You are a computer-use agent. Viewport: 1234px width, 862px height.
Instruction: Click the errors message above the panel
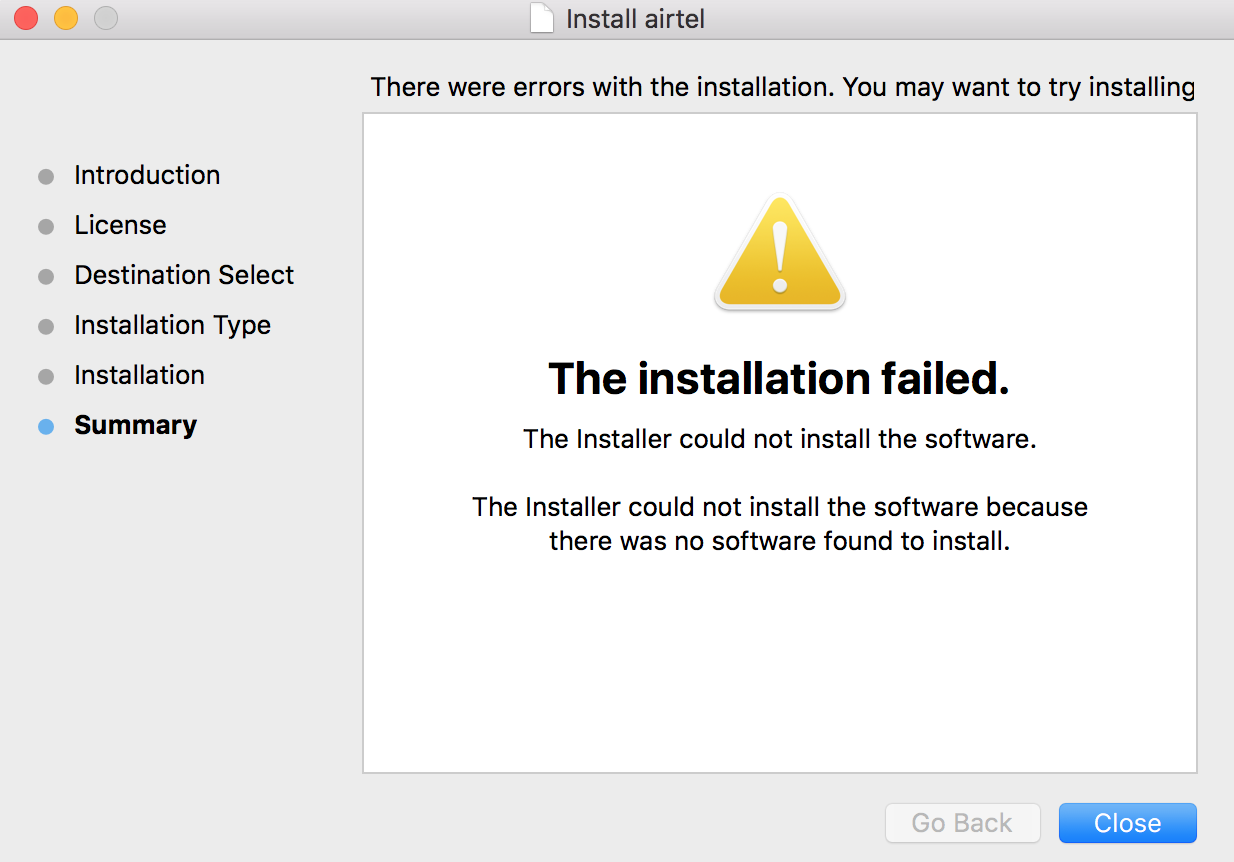pos(782,87)
